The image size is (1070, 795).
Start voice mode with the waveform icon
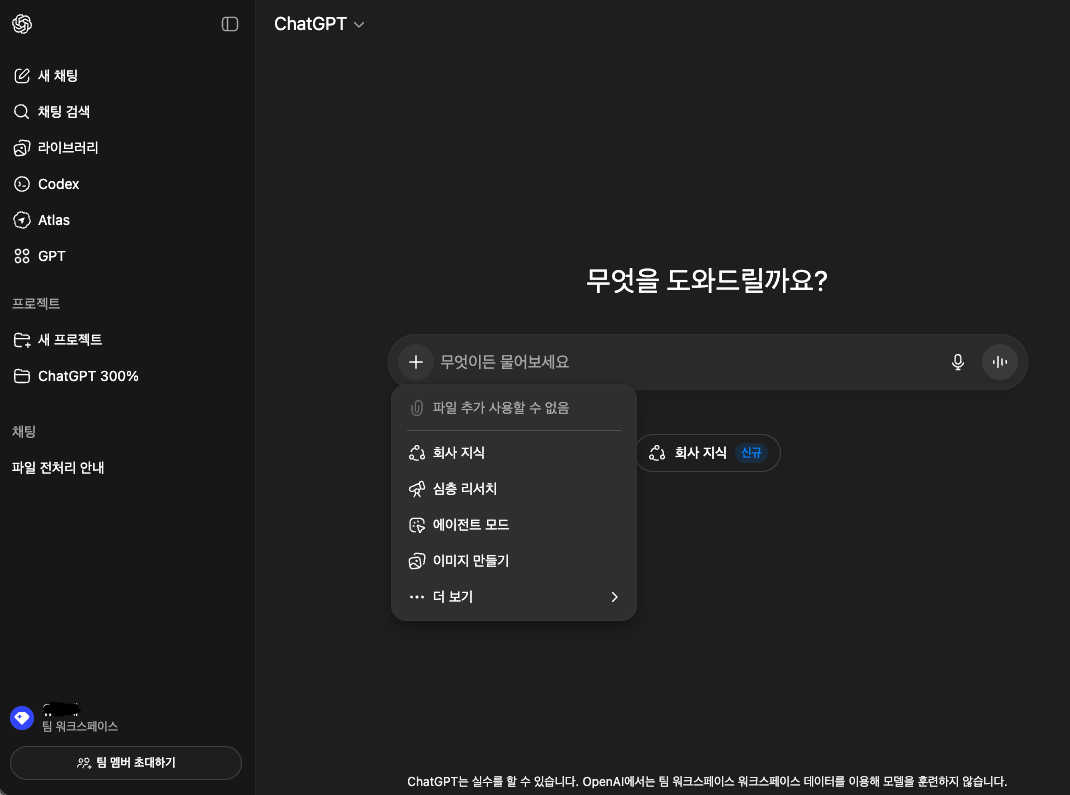(1000, 362)
